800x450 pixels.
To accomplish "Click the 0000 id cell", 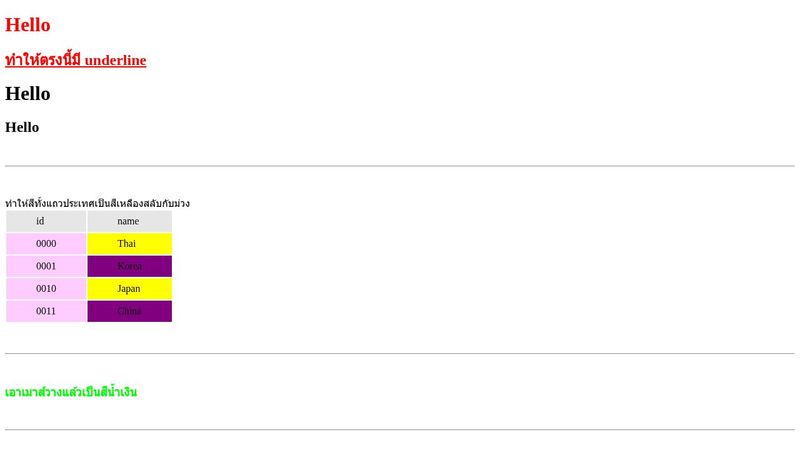I will click(x=46, y=244).
